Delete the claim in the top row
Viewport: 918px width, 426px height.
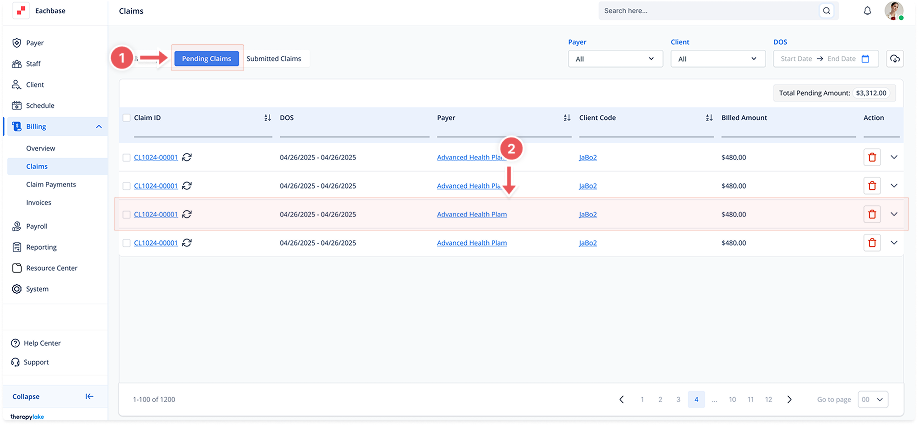[872, 157]
